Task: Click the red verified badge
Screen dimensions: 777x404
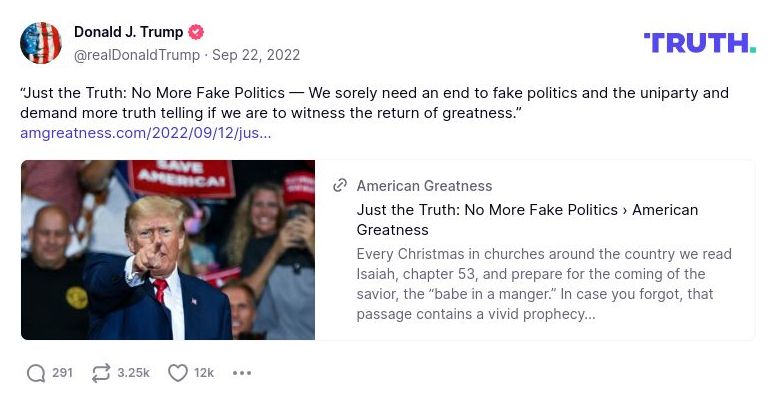Action: pos(197,32)
